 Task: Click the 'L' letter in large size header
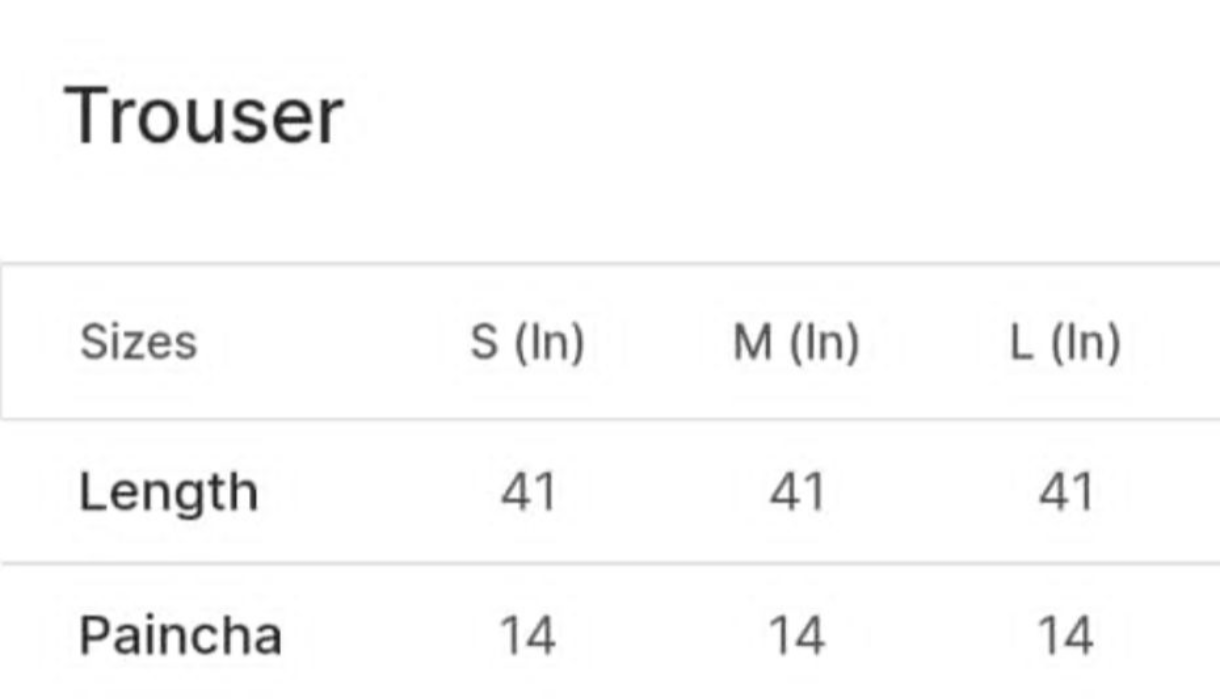coord(1021,342)
